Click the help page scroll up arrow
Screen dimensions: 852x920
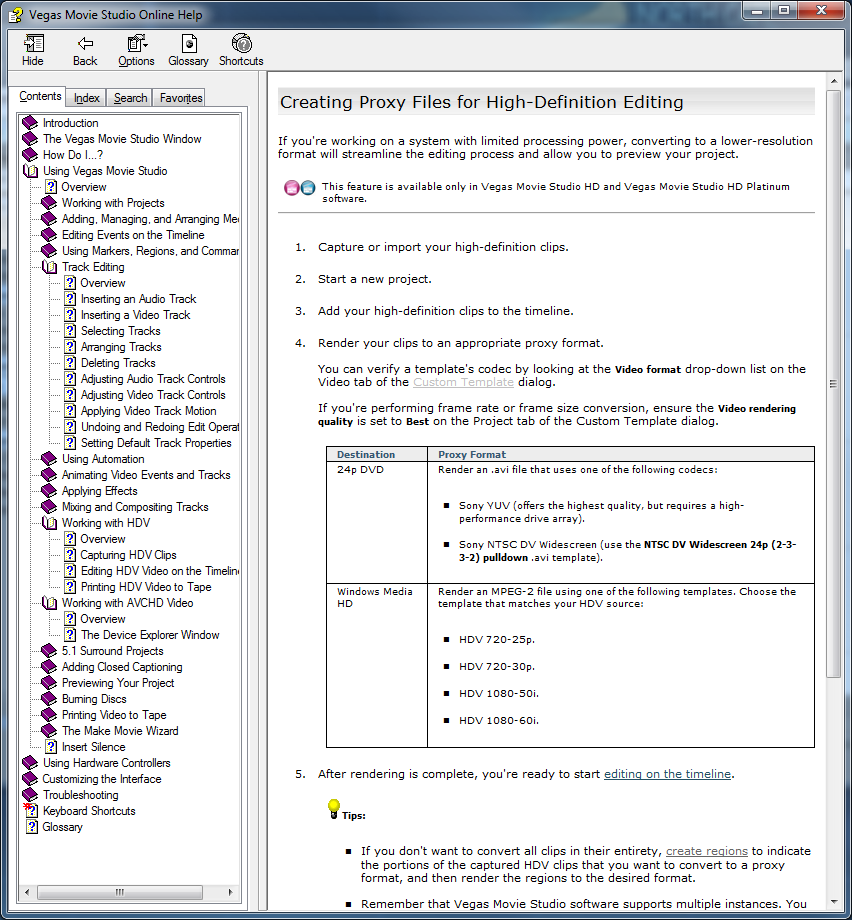coord(833,80)
